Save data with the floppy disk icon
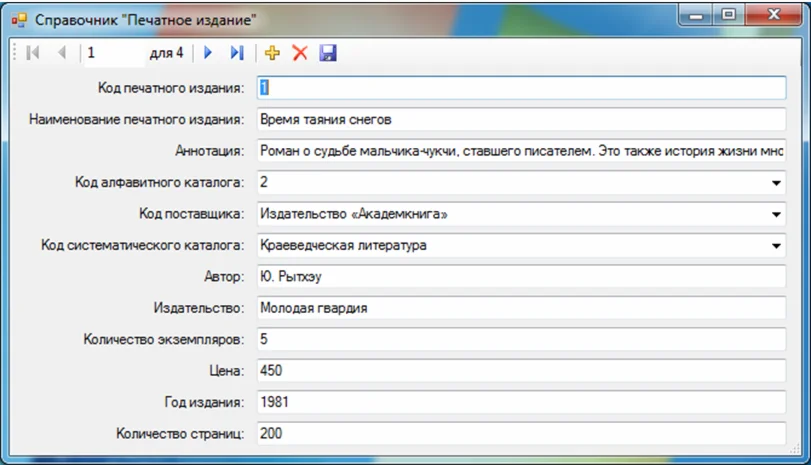Viewport: 811px width, 465px height. coord(327,53)
